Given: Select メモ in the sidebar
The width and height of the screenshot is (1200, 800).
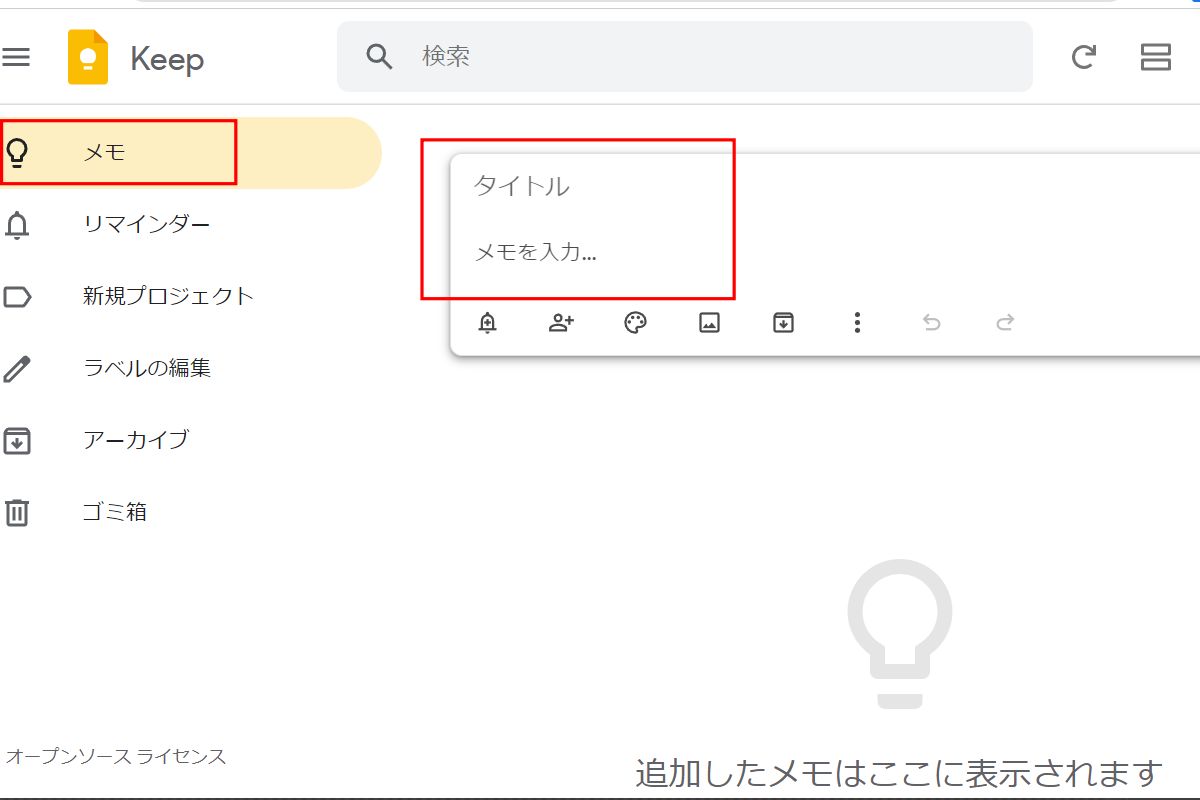Looking at the screenshot, I should 105,152.
